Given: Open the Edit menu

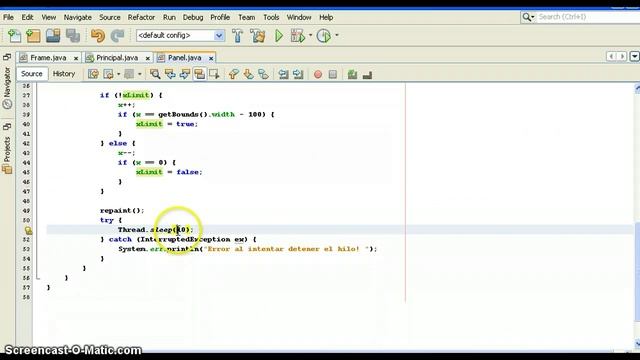Looking at the screenshot, I should (27, 17).
